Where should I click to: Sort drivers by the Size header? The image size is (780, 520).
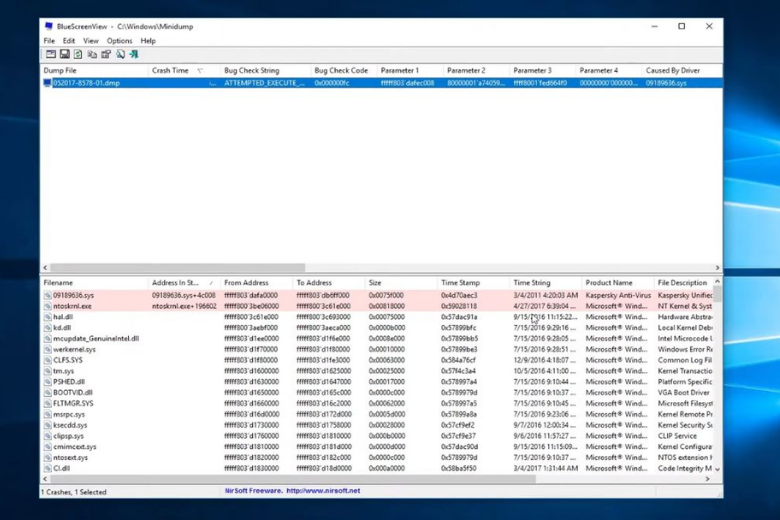[x=401, y=283]
